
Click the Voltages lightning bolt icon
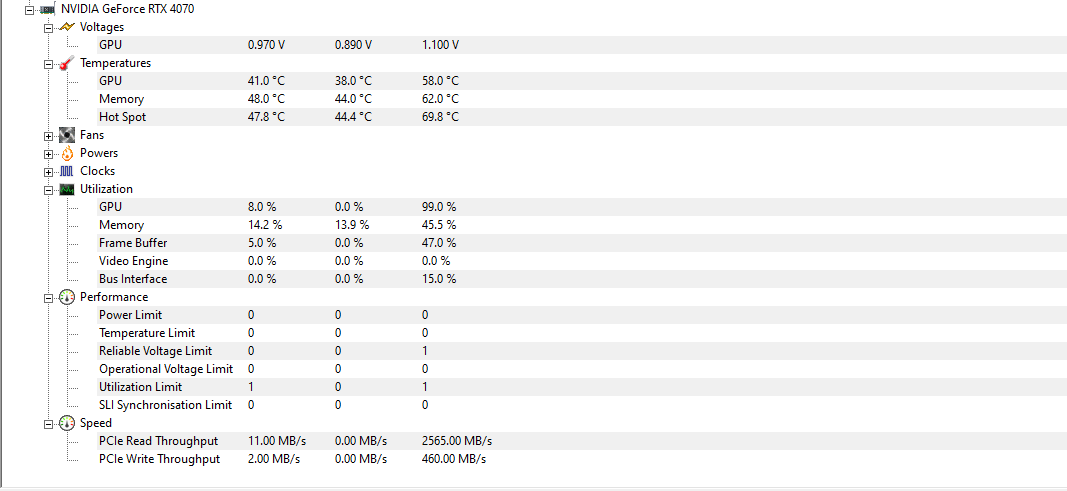[x=67, y=27]
